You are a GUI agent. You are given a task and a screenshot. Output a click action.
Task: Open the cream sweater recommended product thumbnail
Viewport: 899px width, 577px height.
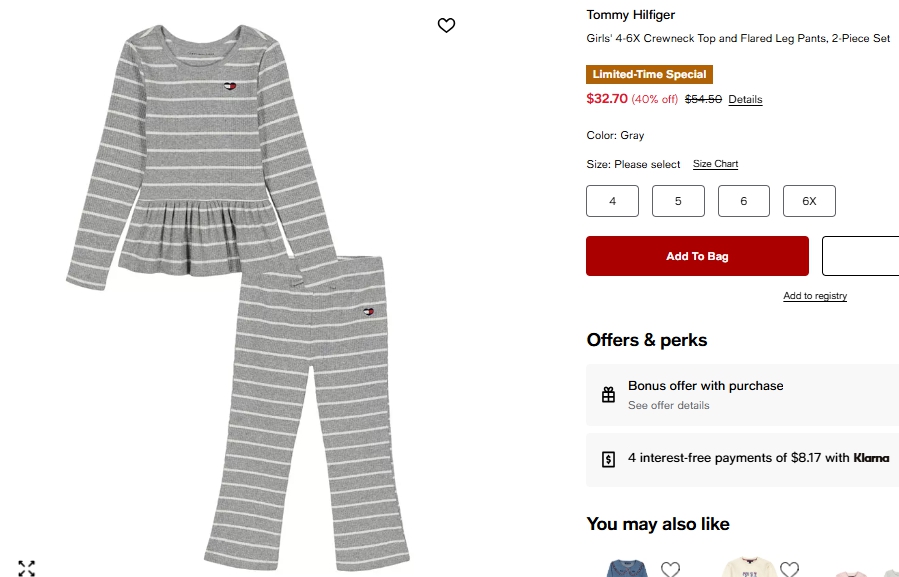[x=748, y=568]
